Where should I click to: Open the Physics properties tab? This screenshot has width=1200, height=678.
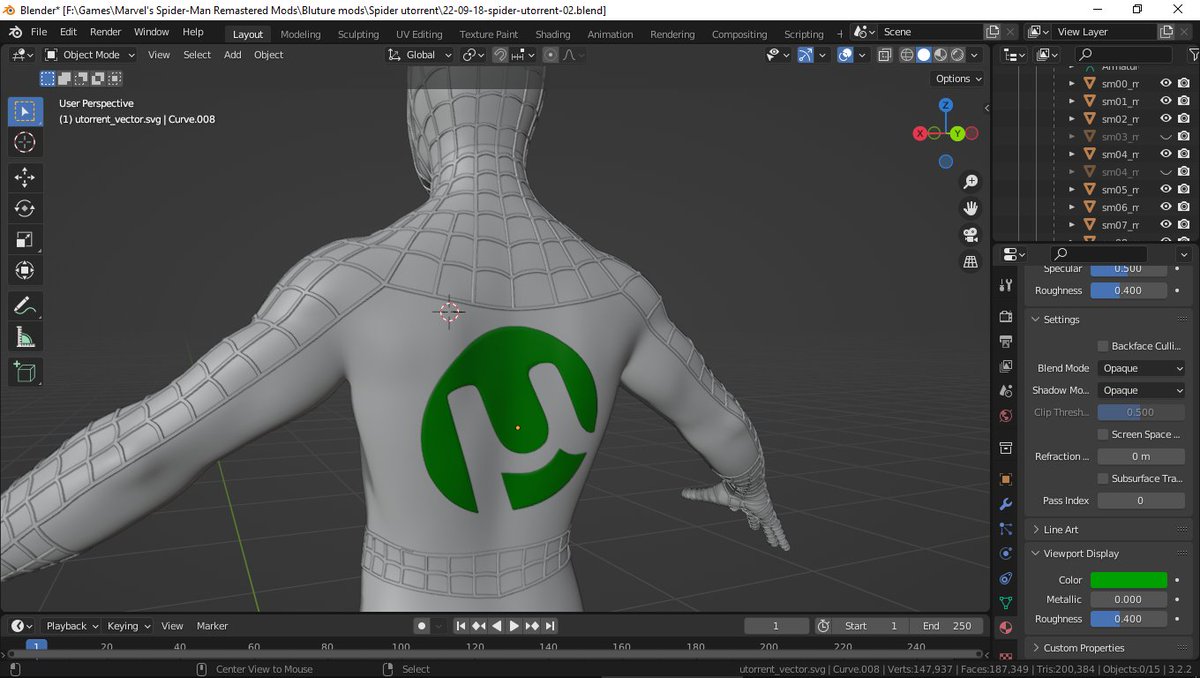(x=1006, y=553)
